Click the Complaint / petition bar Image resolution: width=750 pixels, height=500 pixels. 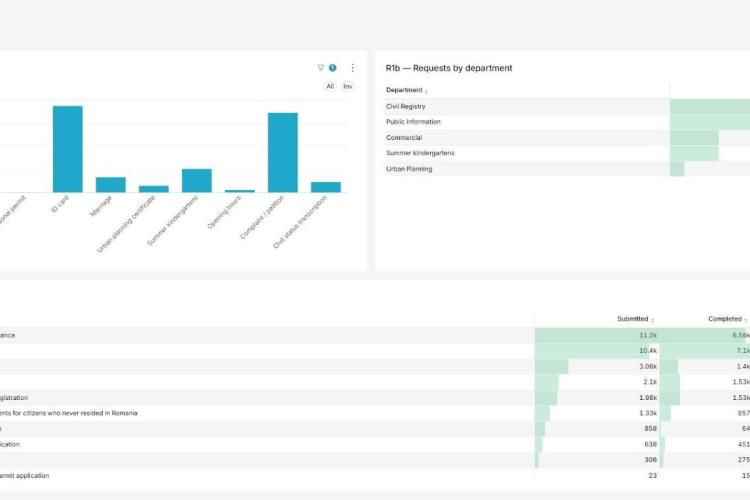click(x=283, y=153)
